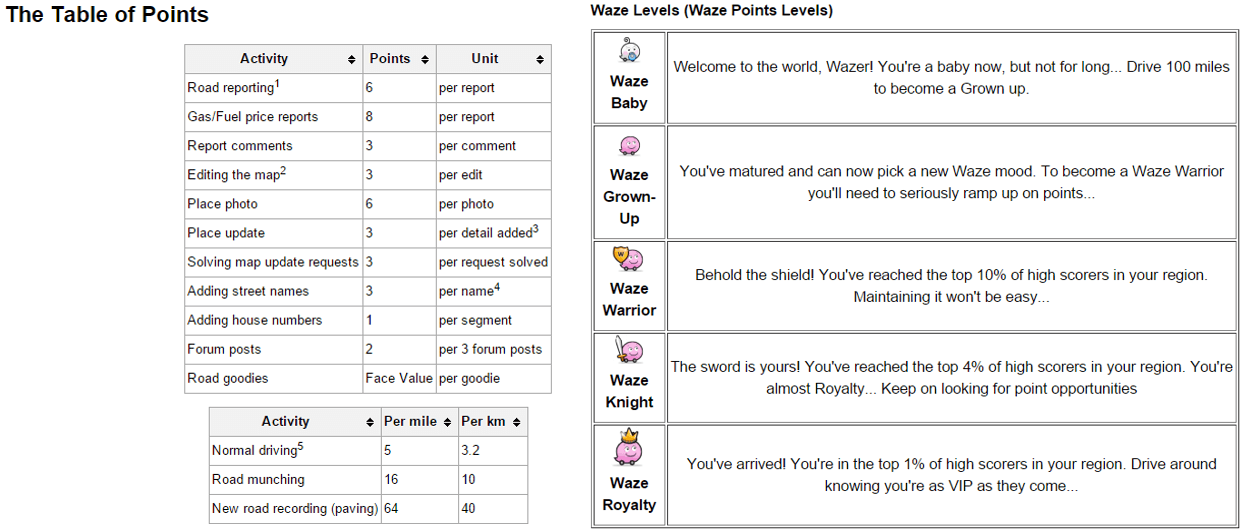The width and height of the screenshot is (1242, 531).
Task: Click the Waze Levels heading text
Action: point(711,10)
